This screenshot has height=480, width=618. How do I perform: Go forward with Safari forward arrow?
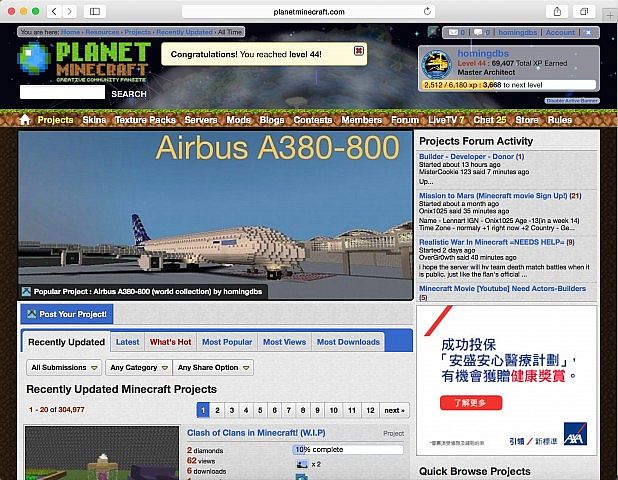pyautogui.click(x=69, y=11)
